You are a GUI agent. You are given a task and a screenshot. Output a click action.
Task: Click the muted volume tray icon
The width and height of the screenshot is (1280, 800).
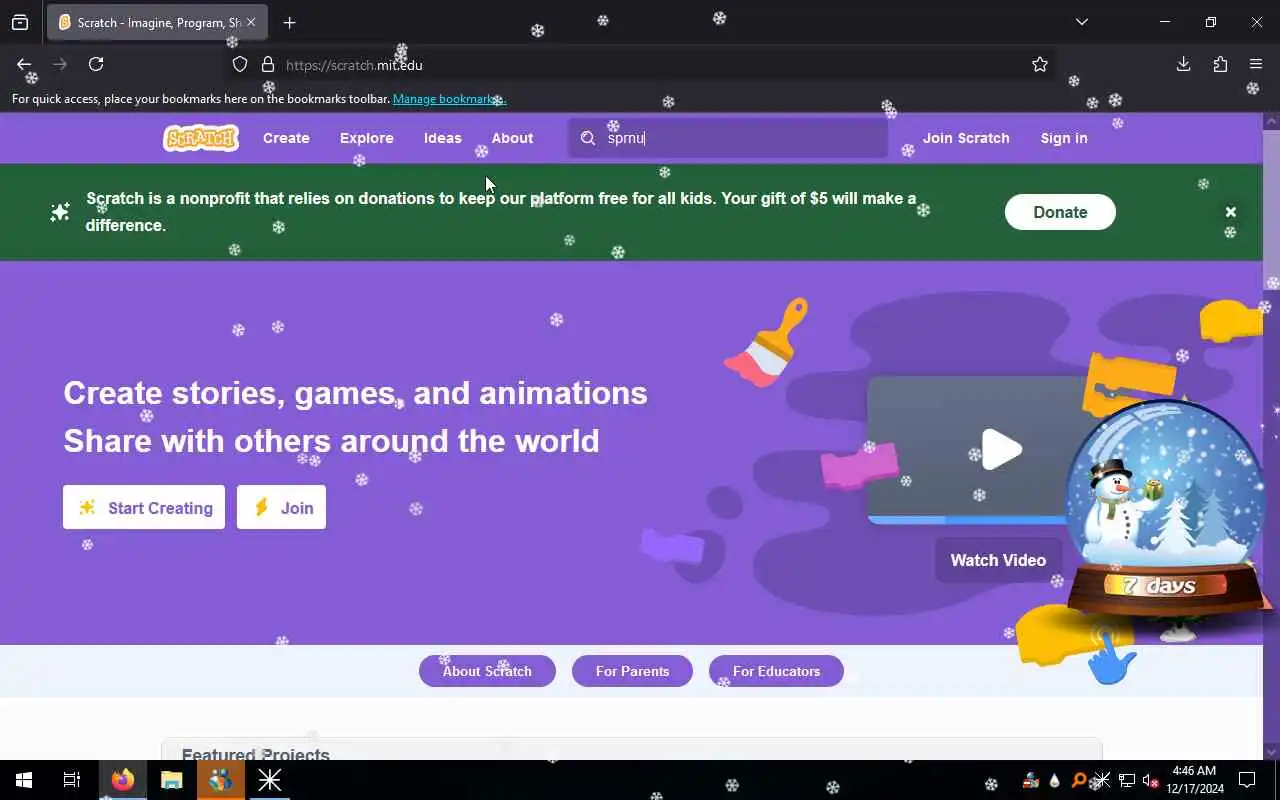(x=1150, y=781)
